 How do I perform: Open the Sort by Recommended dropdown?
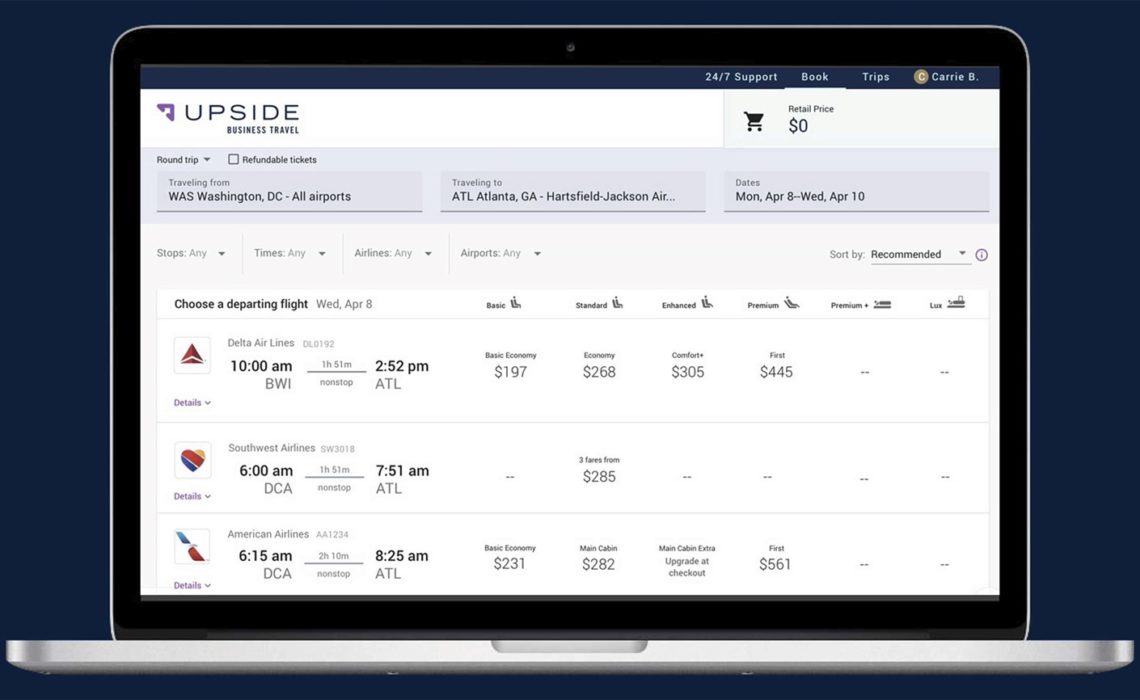point(919,254)
